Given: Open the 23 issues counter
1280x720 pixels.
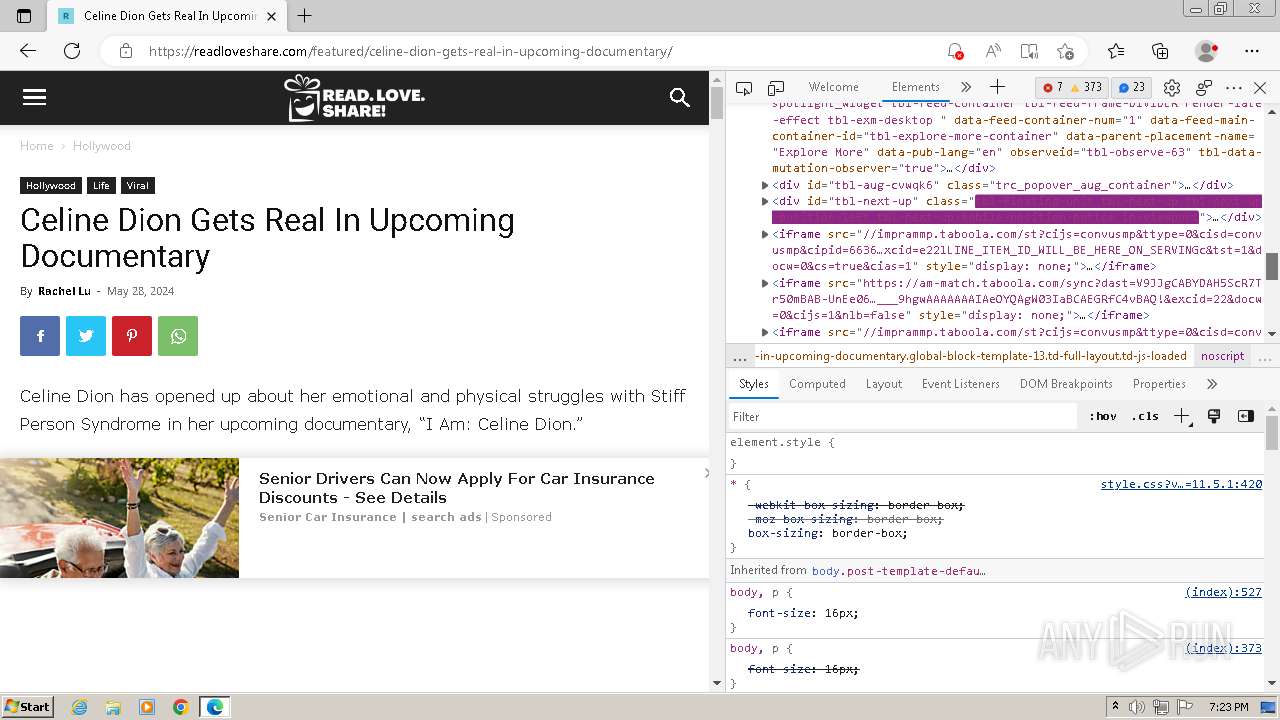Looking at the screenshot, I should [x=1132, y=88].
